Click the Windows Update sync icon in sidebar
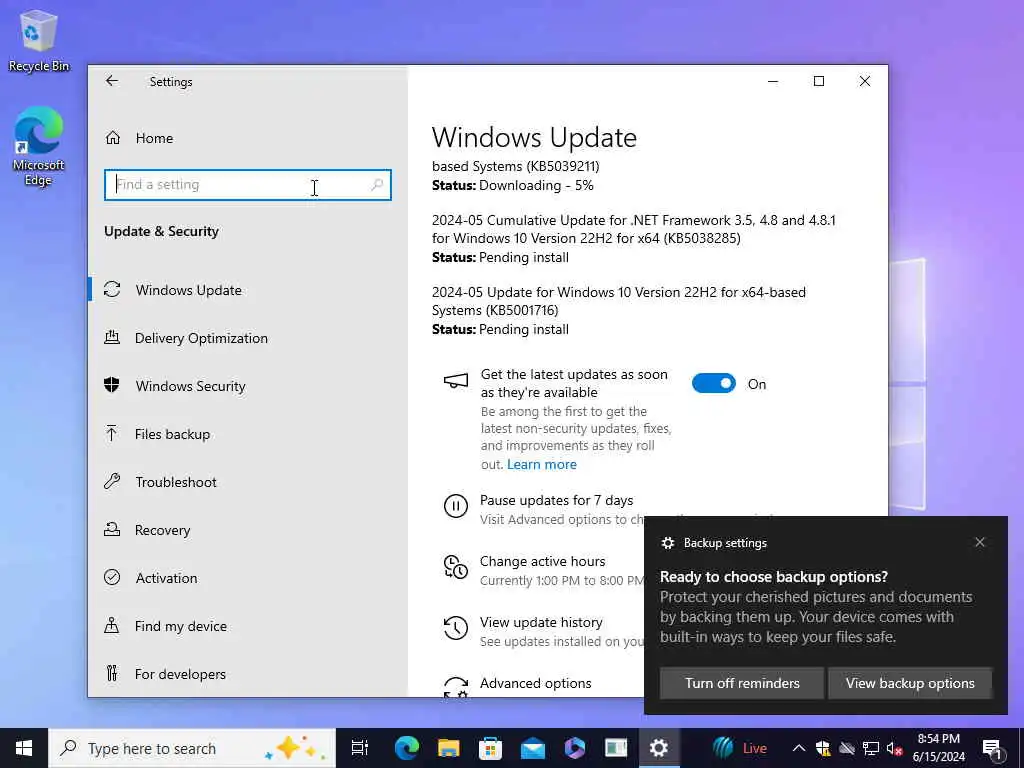This screenshot has height=768, width=1024. pos(112,289)
